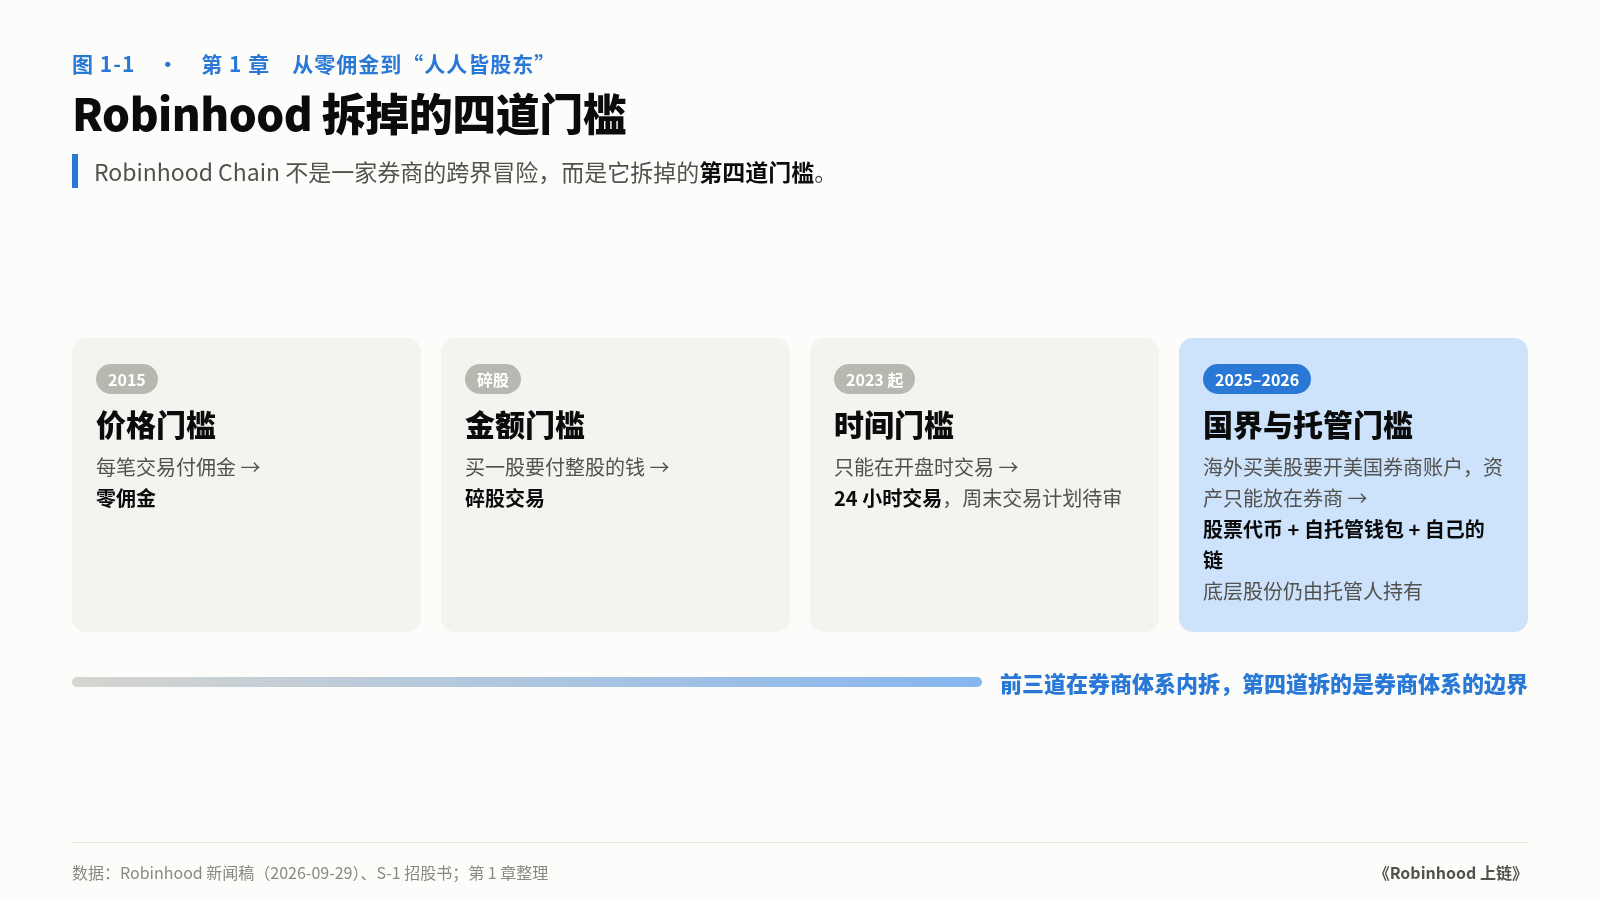Screen dimensions: 1600x900
Task: Select the 碎股 badge
Action: pos(493,380)
